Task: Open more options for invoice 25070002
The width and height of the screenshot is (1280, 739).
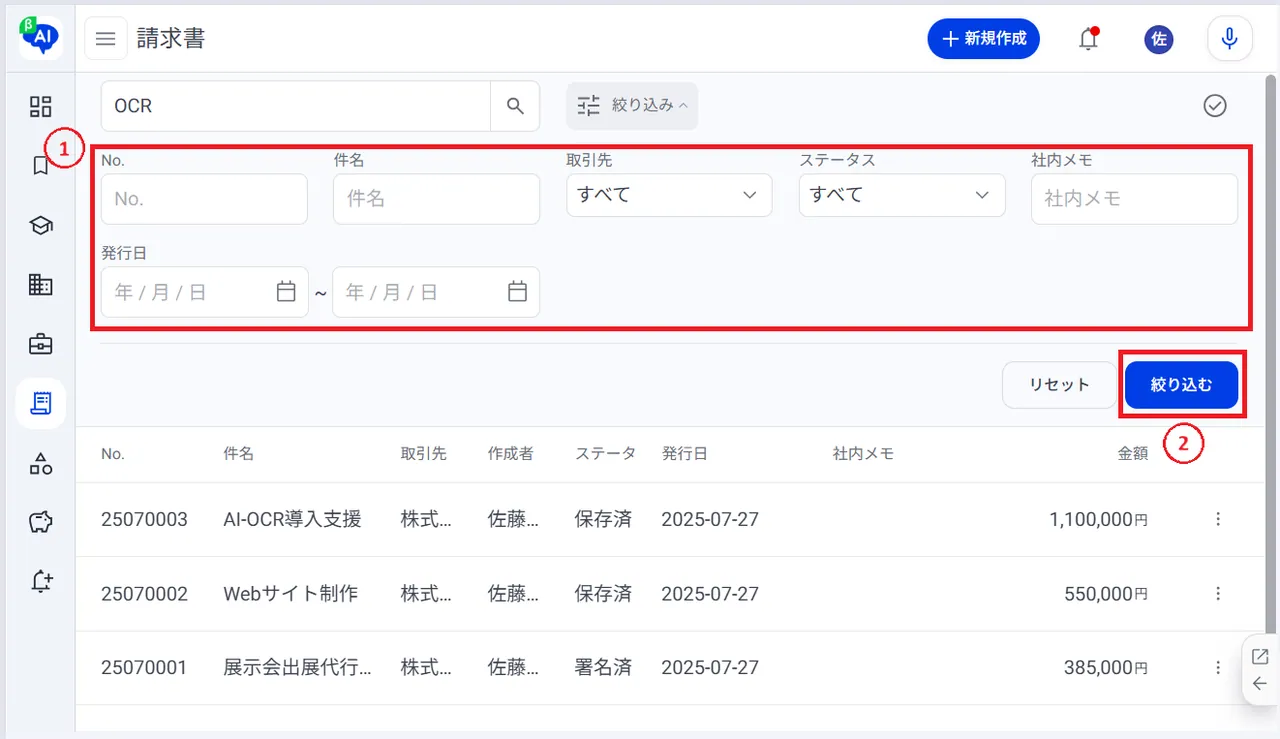Action: [1218, 593]
